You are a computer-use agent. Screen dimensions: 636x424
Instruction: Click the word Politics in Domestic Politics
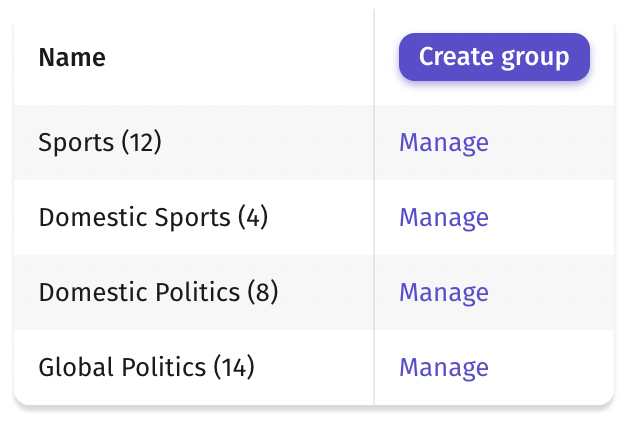pos(198,292)
